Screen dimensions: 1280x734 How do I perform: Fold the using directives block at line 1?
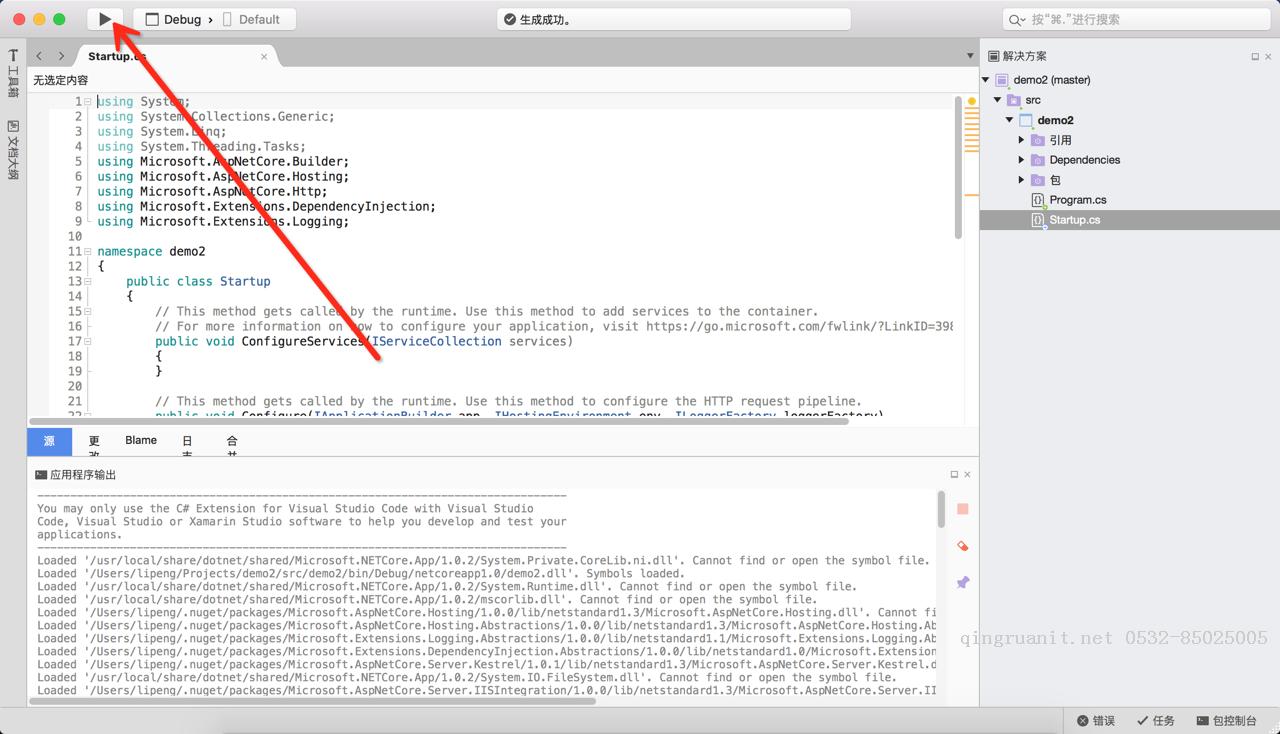point(88,101)
